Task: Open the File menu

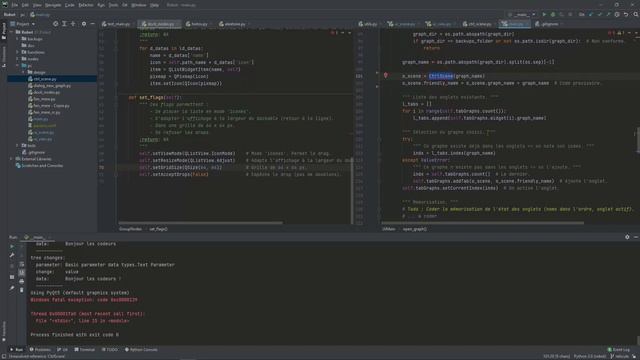Action: 15,5
